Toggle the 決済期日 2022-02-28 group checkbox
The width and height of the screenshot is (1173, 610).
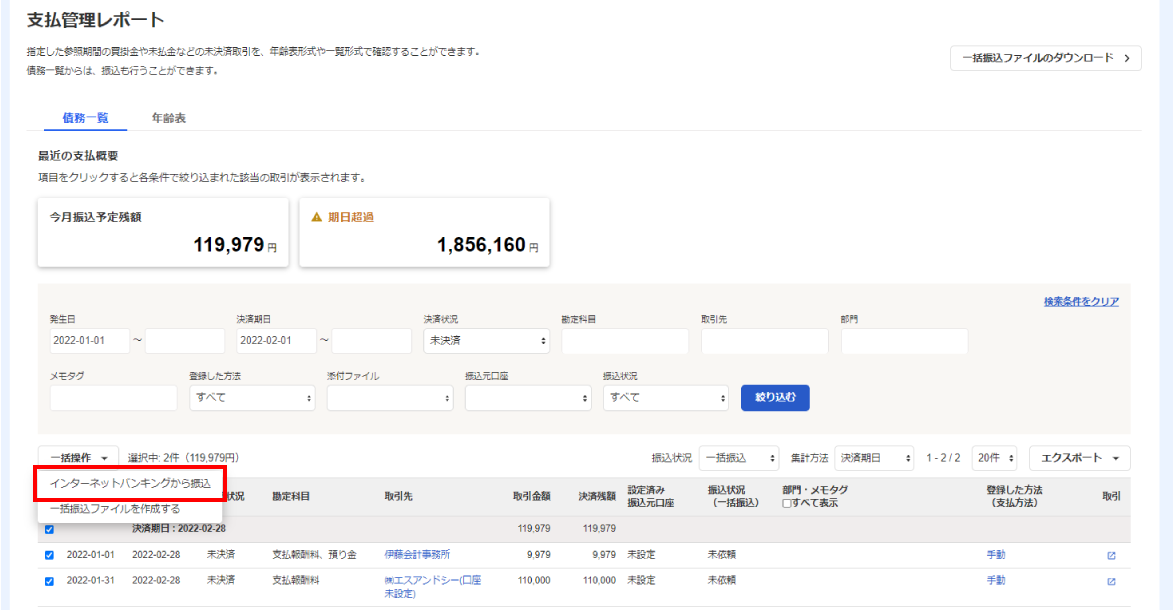coord(50,529)
